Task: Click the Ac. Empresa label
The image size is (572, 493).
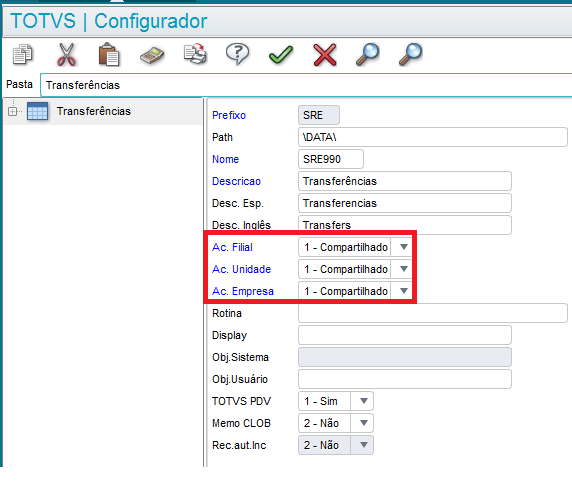Action: pos(243,291)
